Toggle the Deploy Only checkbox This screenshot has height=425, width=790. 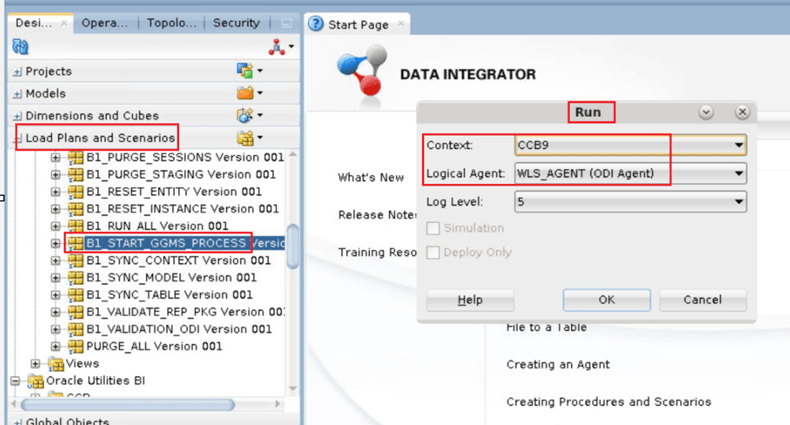tap(433, 252)
